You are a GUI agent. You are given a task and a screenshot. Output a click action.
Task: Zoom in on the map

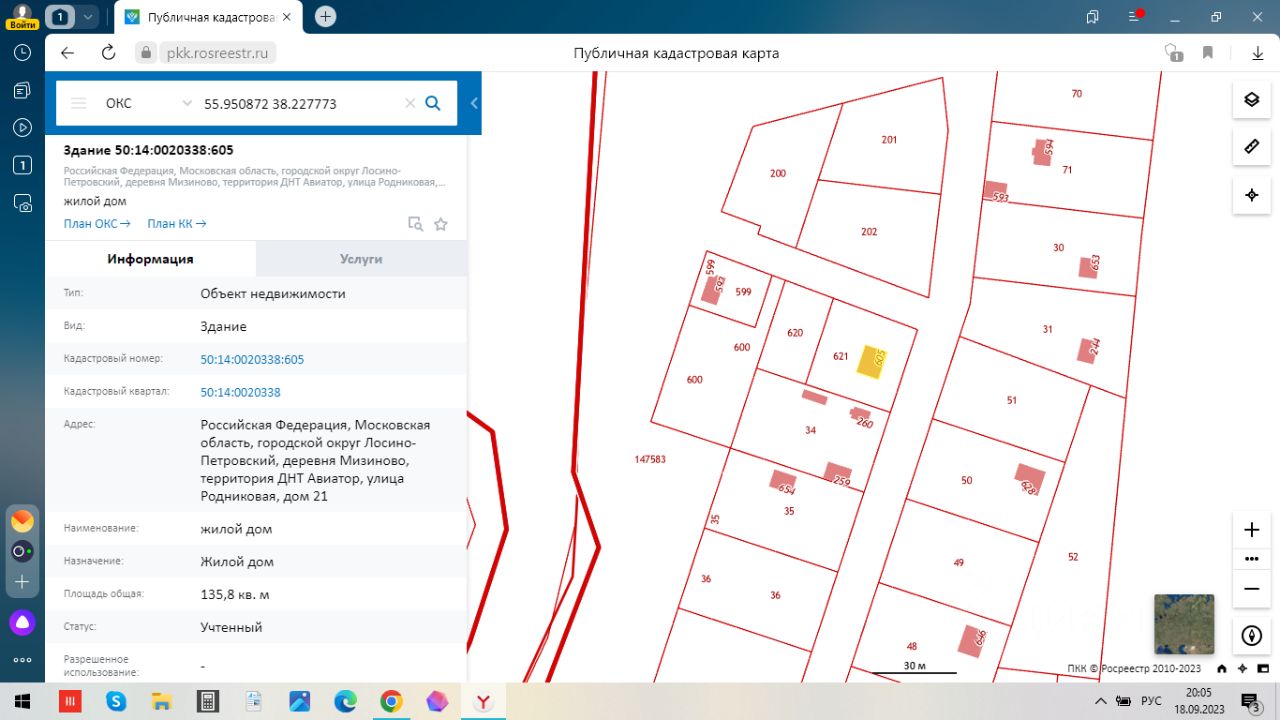(1251, 530)
